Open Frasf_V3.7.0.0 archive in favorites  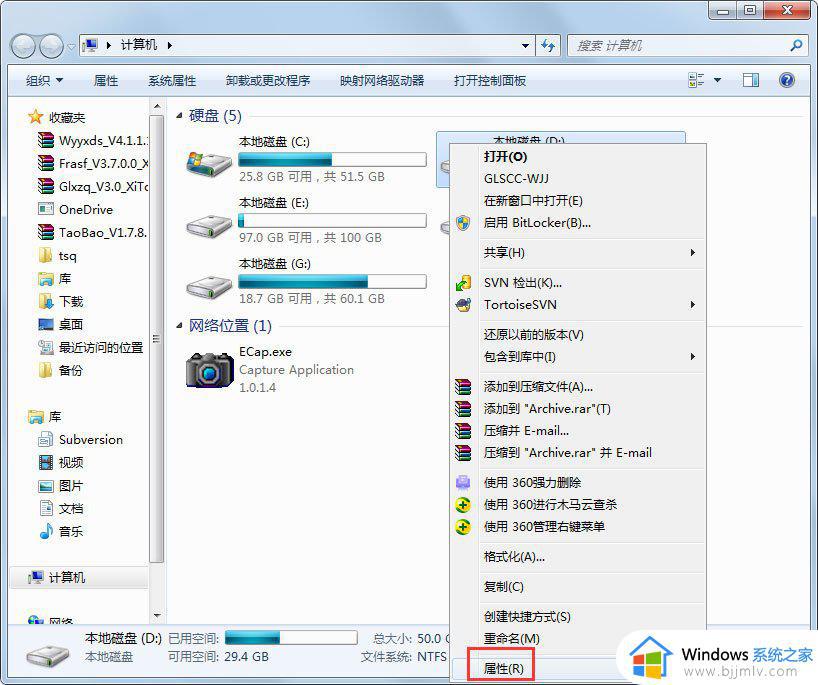pos(93,164)
